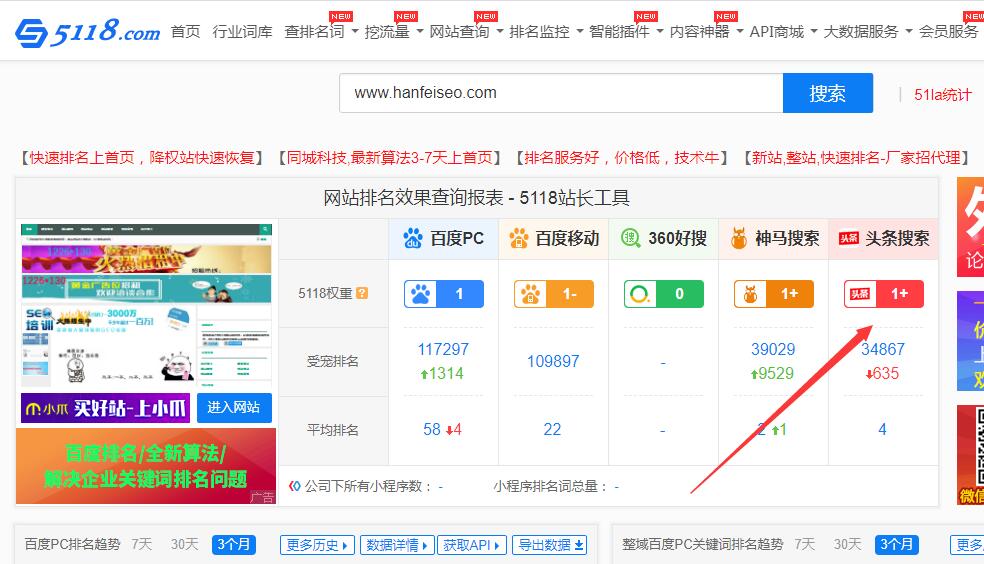Click the 获取API button
984x564 pixels.
tap(472, 545)
